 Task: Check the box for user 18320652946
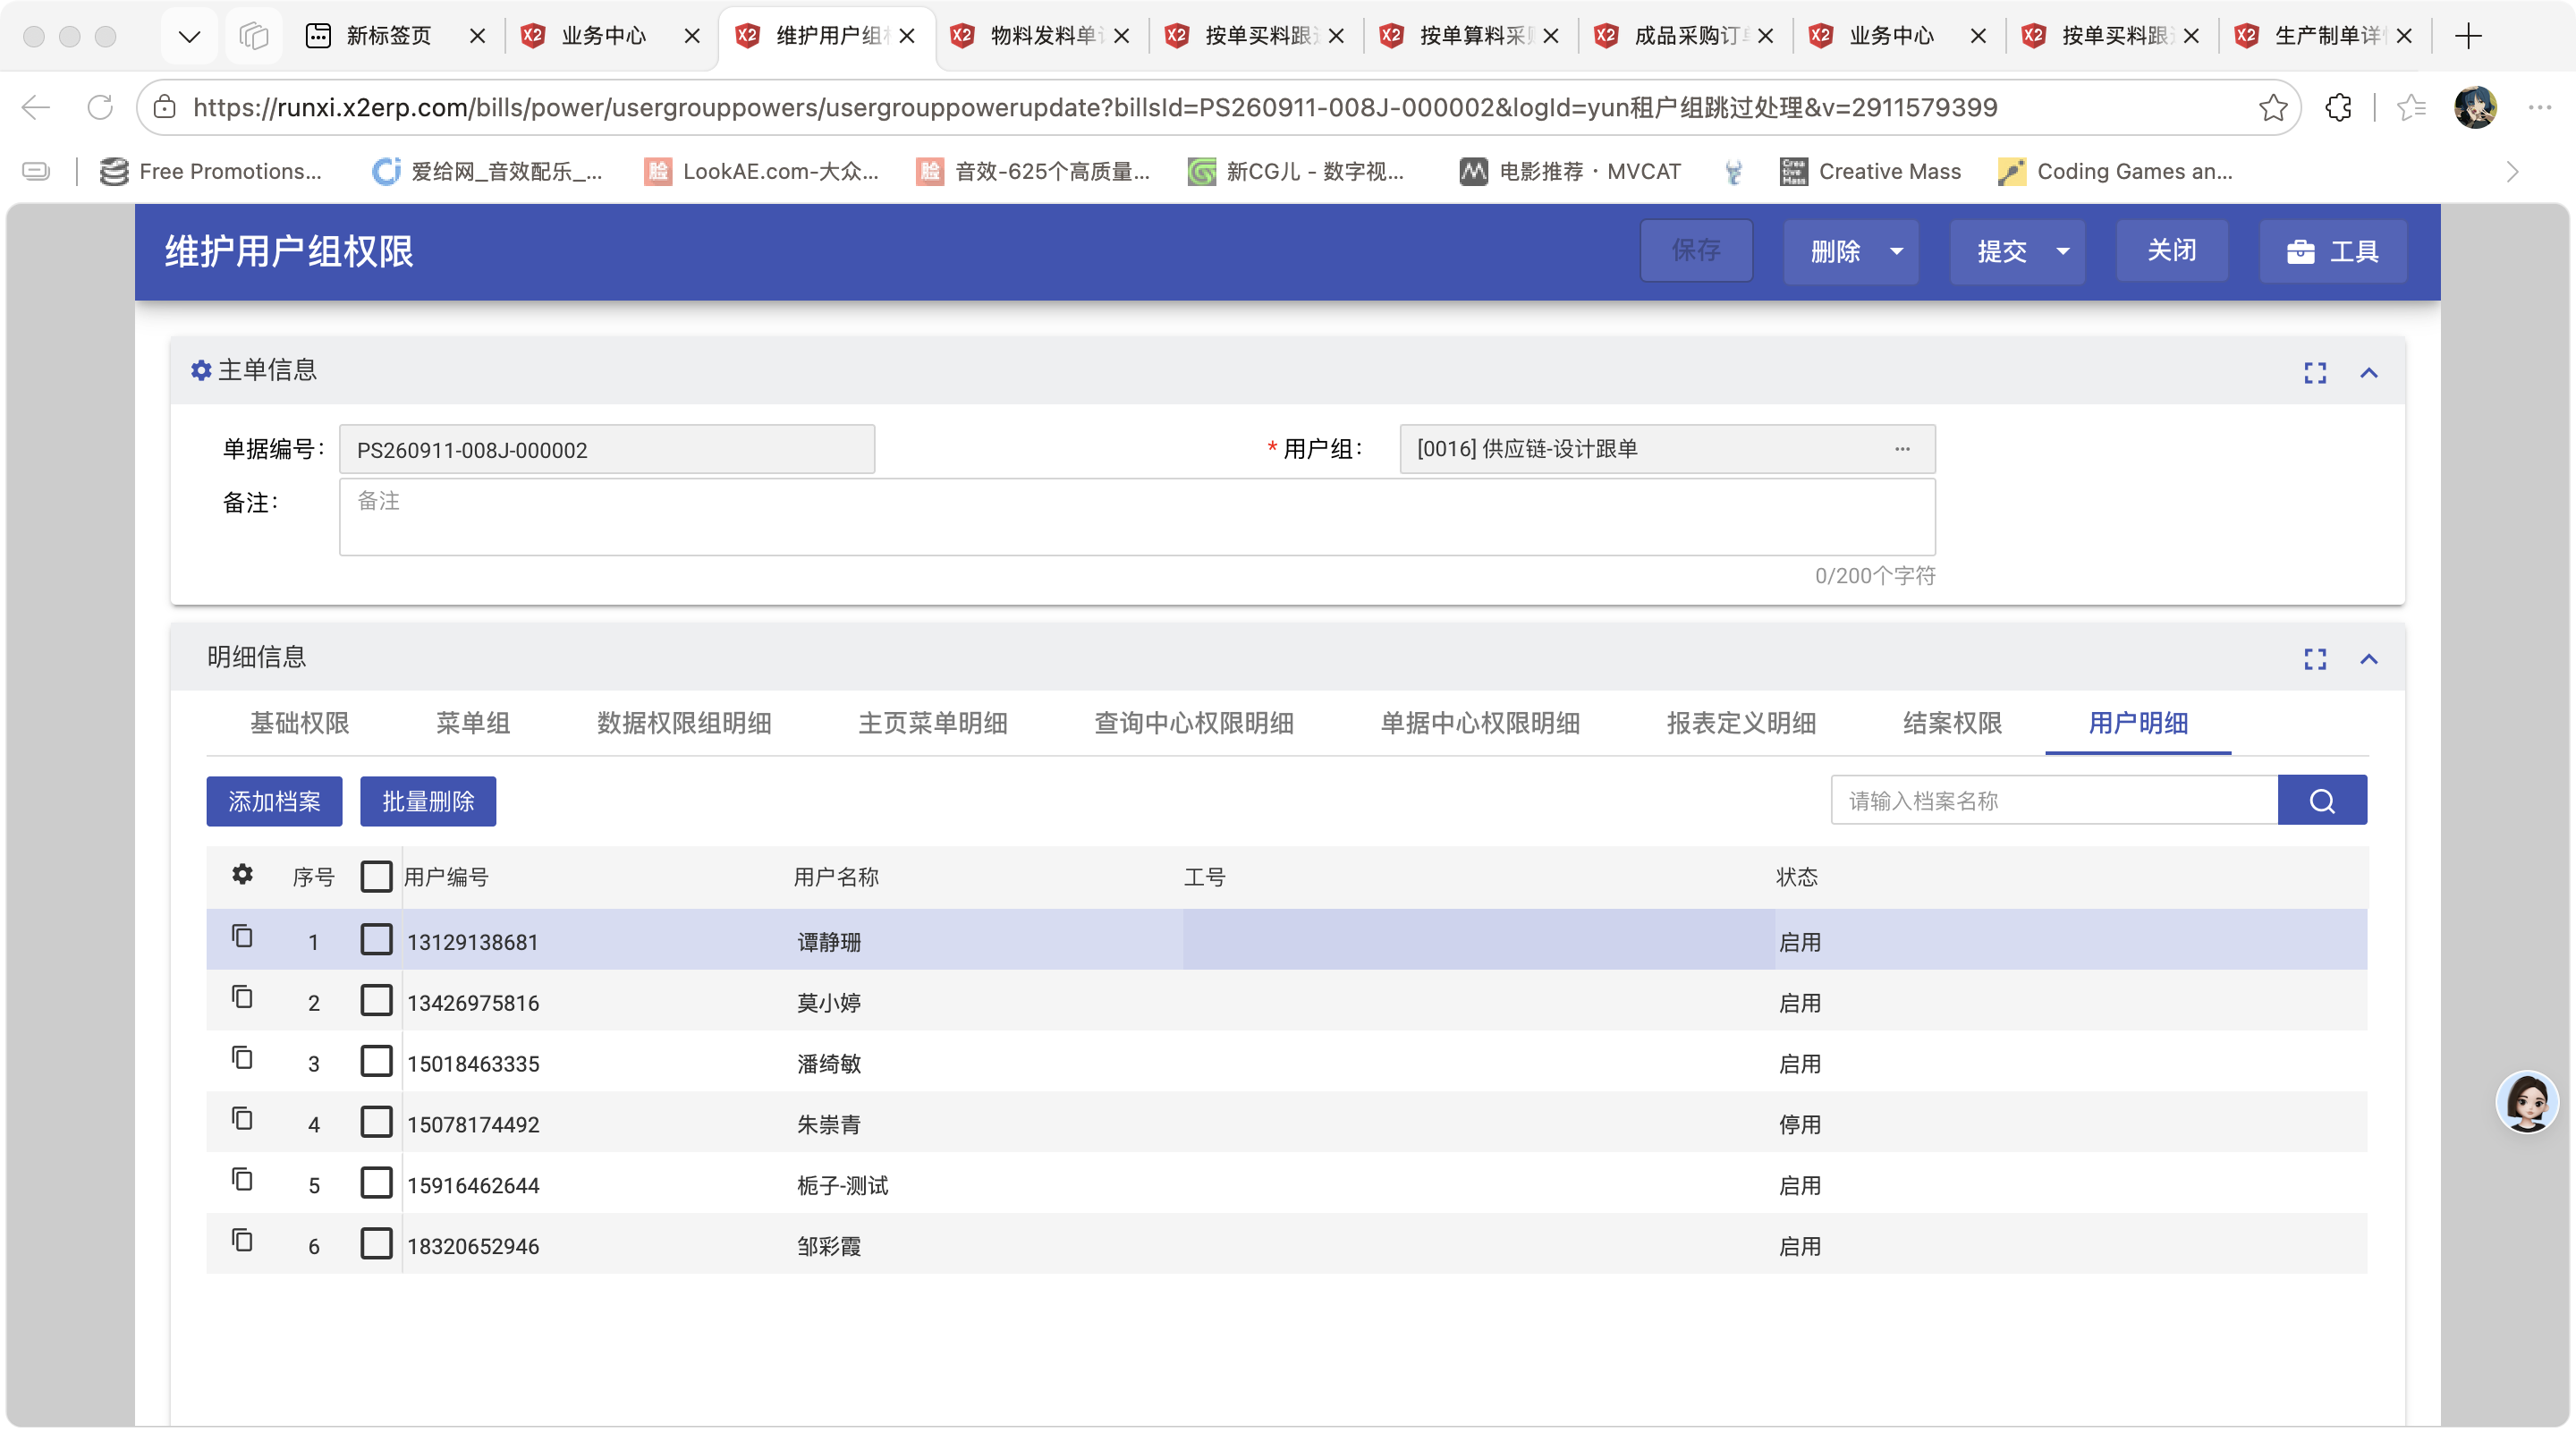pyautogui.click(x=376, y=1245)
